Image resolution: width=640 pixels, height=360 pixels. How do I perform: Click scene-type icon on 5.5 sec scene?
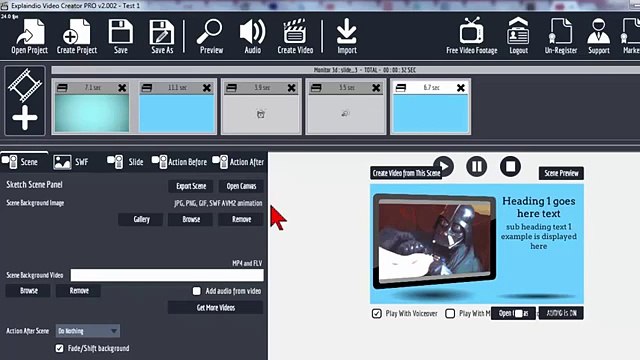pos(316,88)
